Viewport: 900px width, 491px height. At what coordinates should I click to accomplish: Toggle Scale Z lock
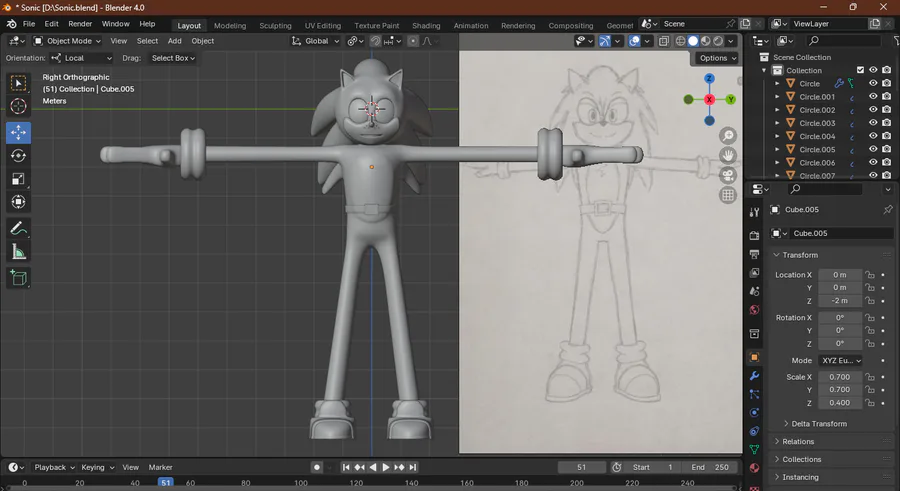click(x=870, y=403)
